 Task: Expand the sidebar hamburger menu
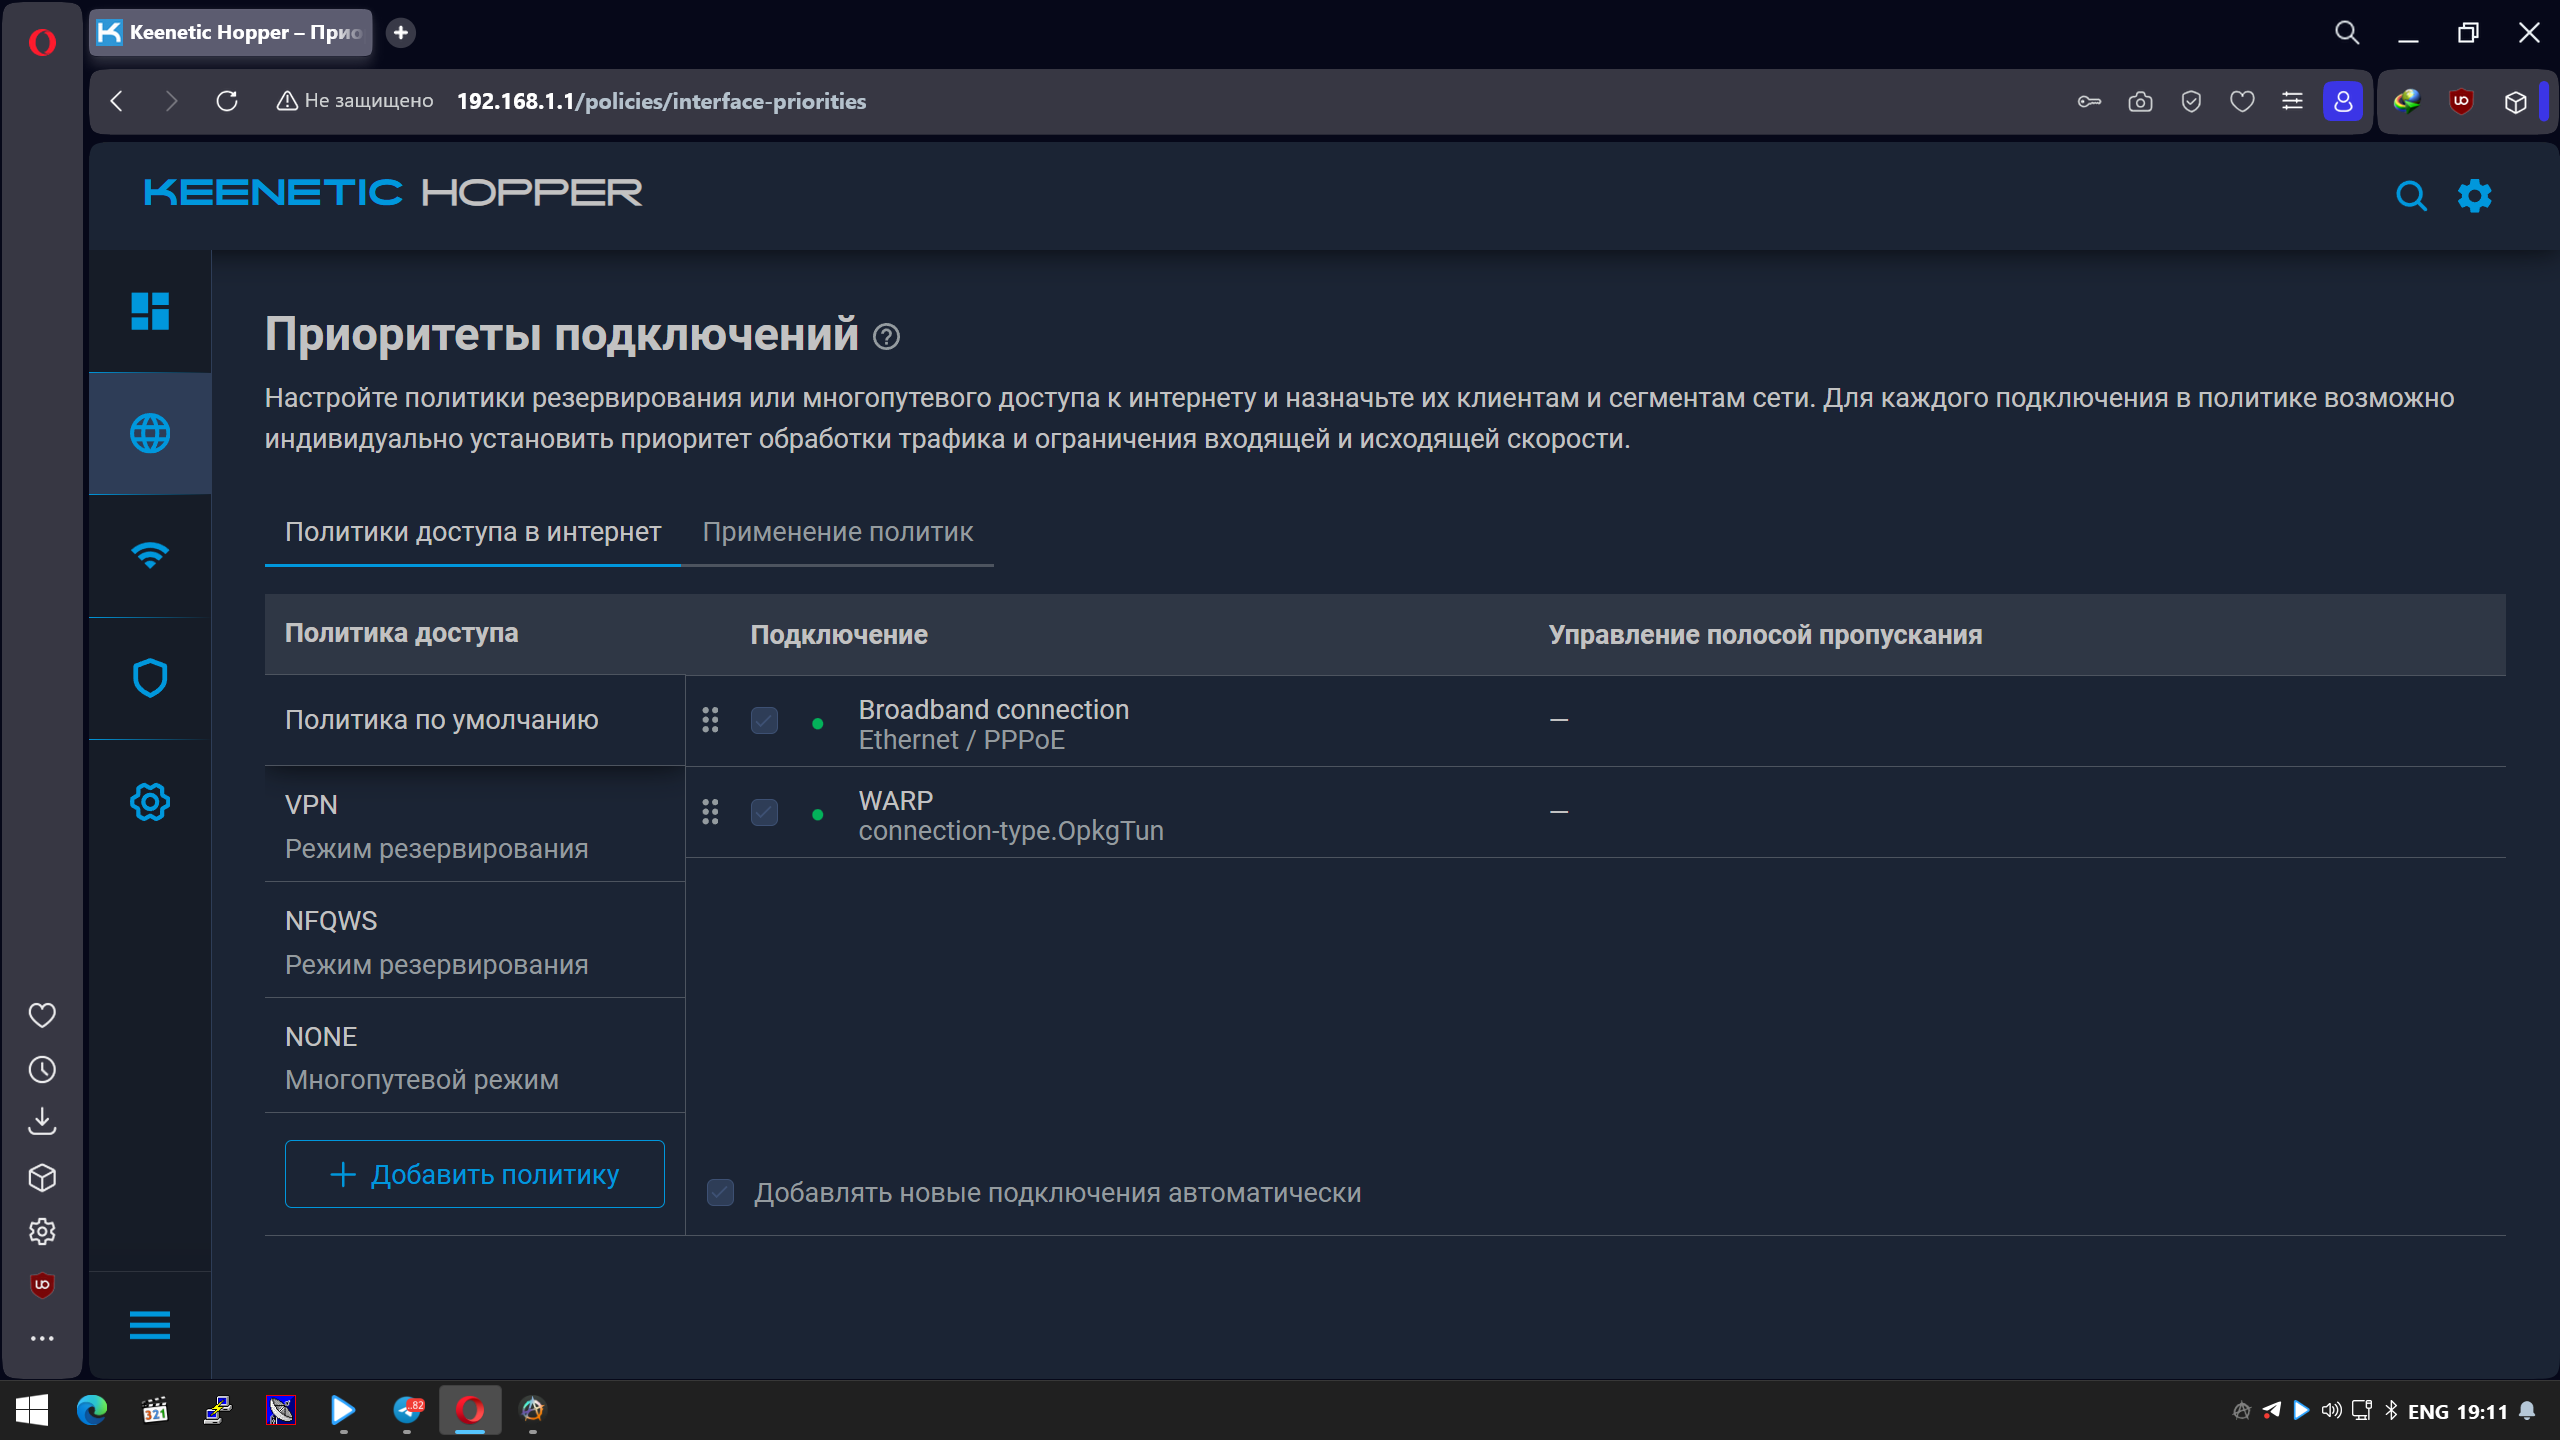pos(150,1325)
